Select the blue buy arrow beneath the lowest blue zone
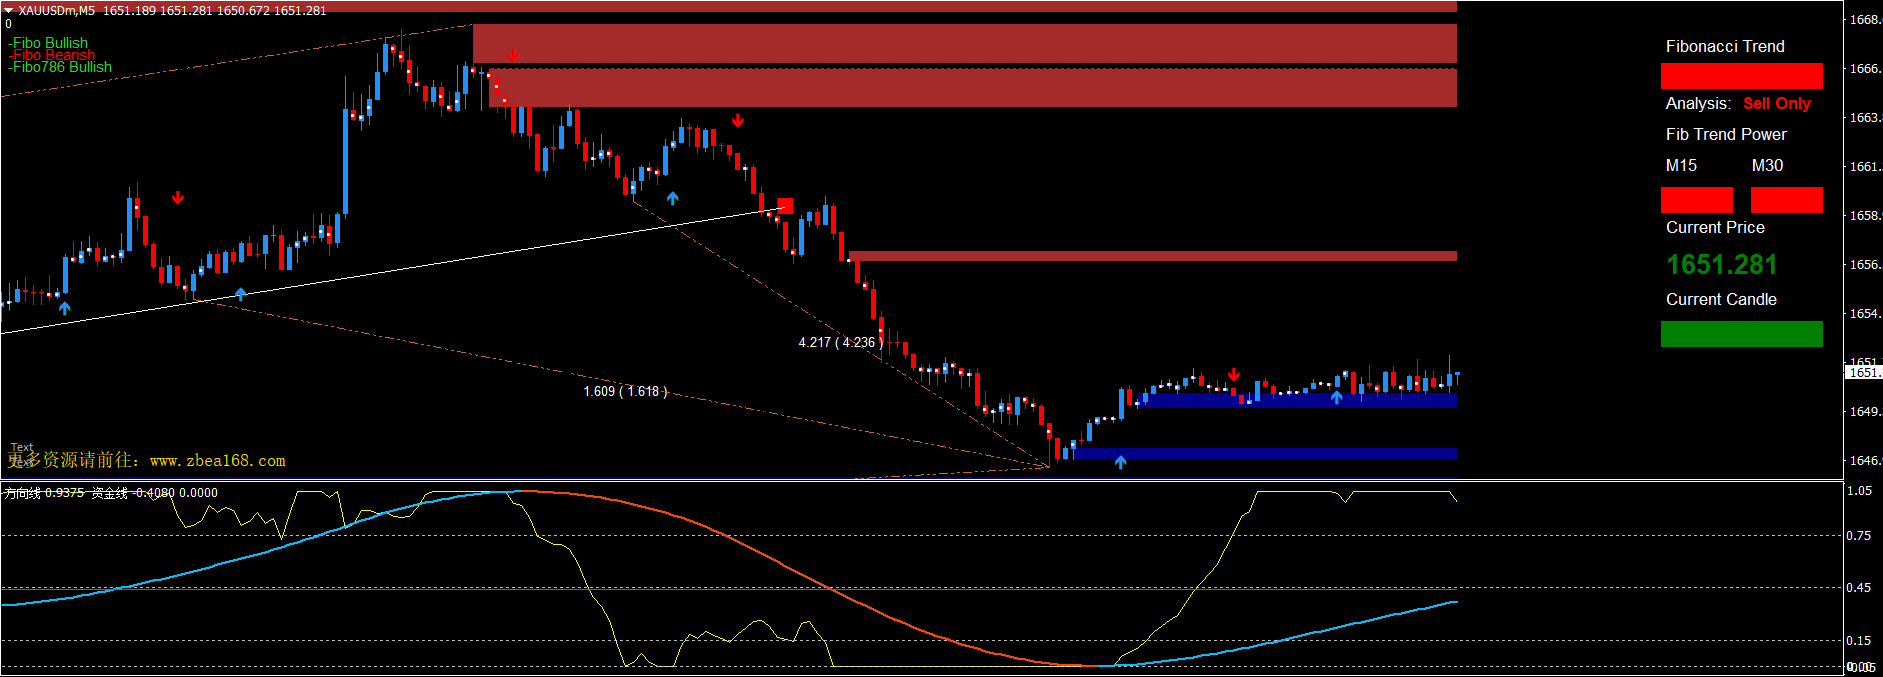This screenshot has width=1883, height=677. [1120, 462]
